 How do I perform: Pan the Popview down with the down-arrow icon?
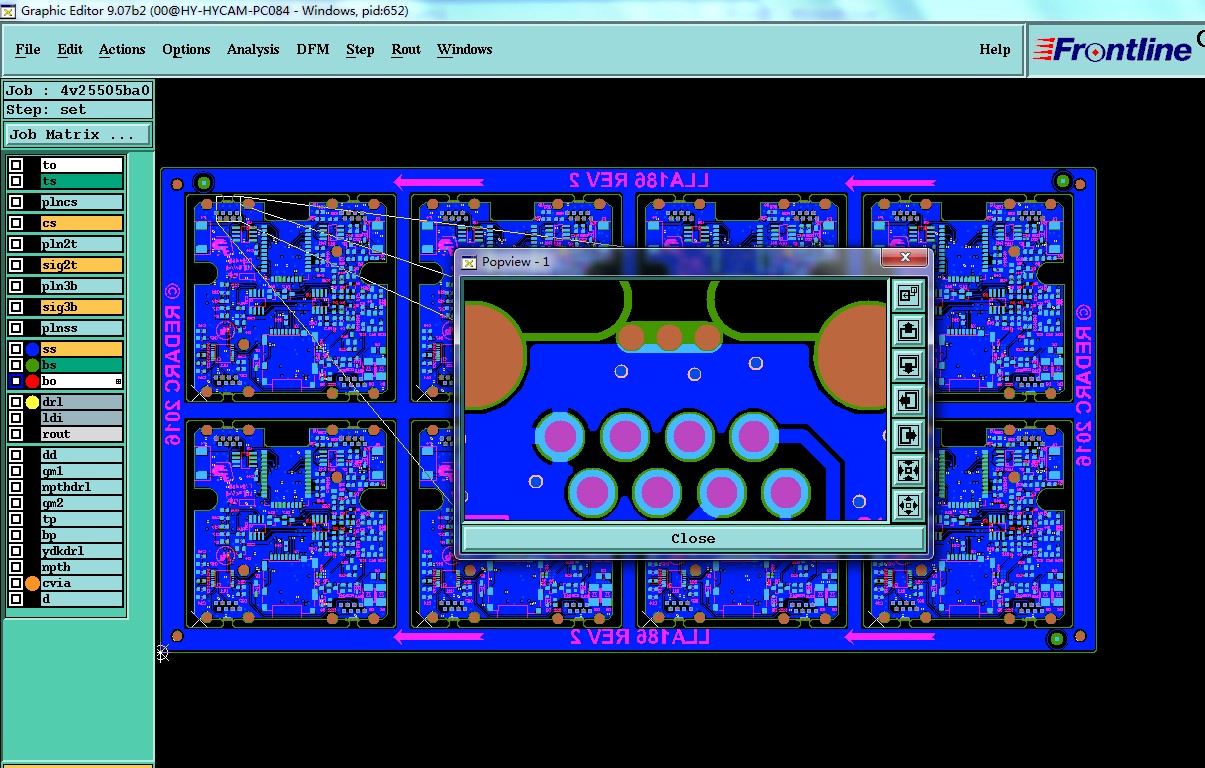click(x=908, y=365)
